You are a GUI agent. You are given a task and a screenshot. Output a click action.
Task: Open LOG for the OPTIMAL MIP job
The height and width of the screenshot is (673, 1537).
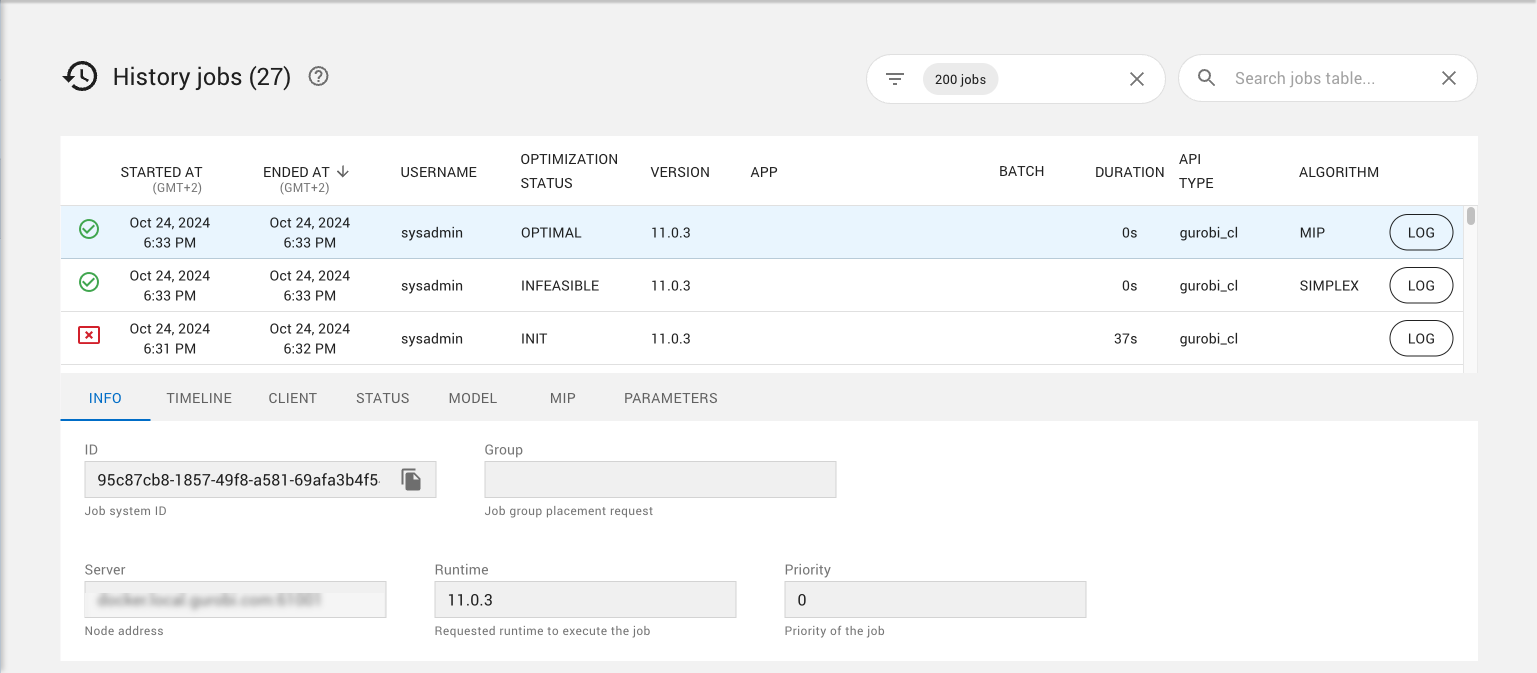point(1420,233)
